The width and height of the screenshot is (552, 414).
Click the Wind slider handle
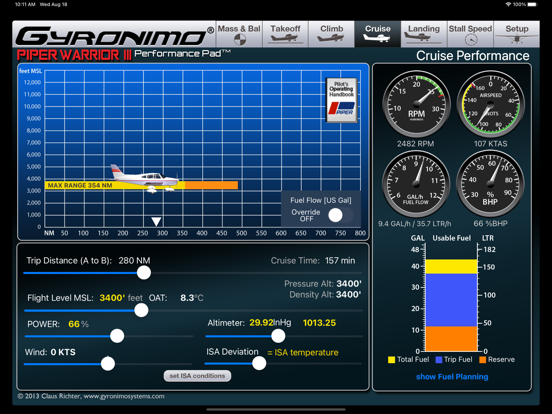[x=108, y=363]
